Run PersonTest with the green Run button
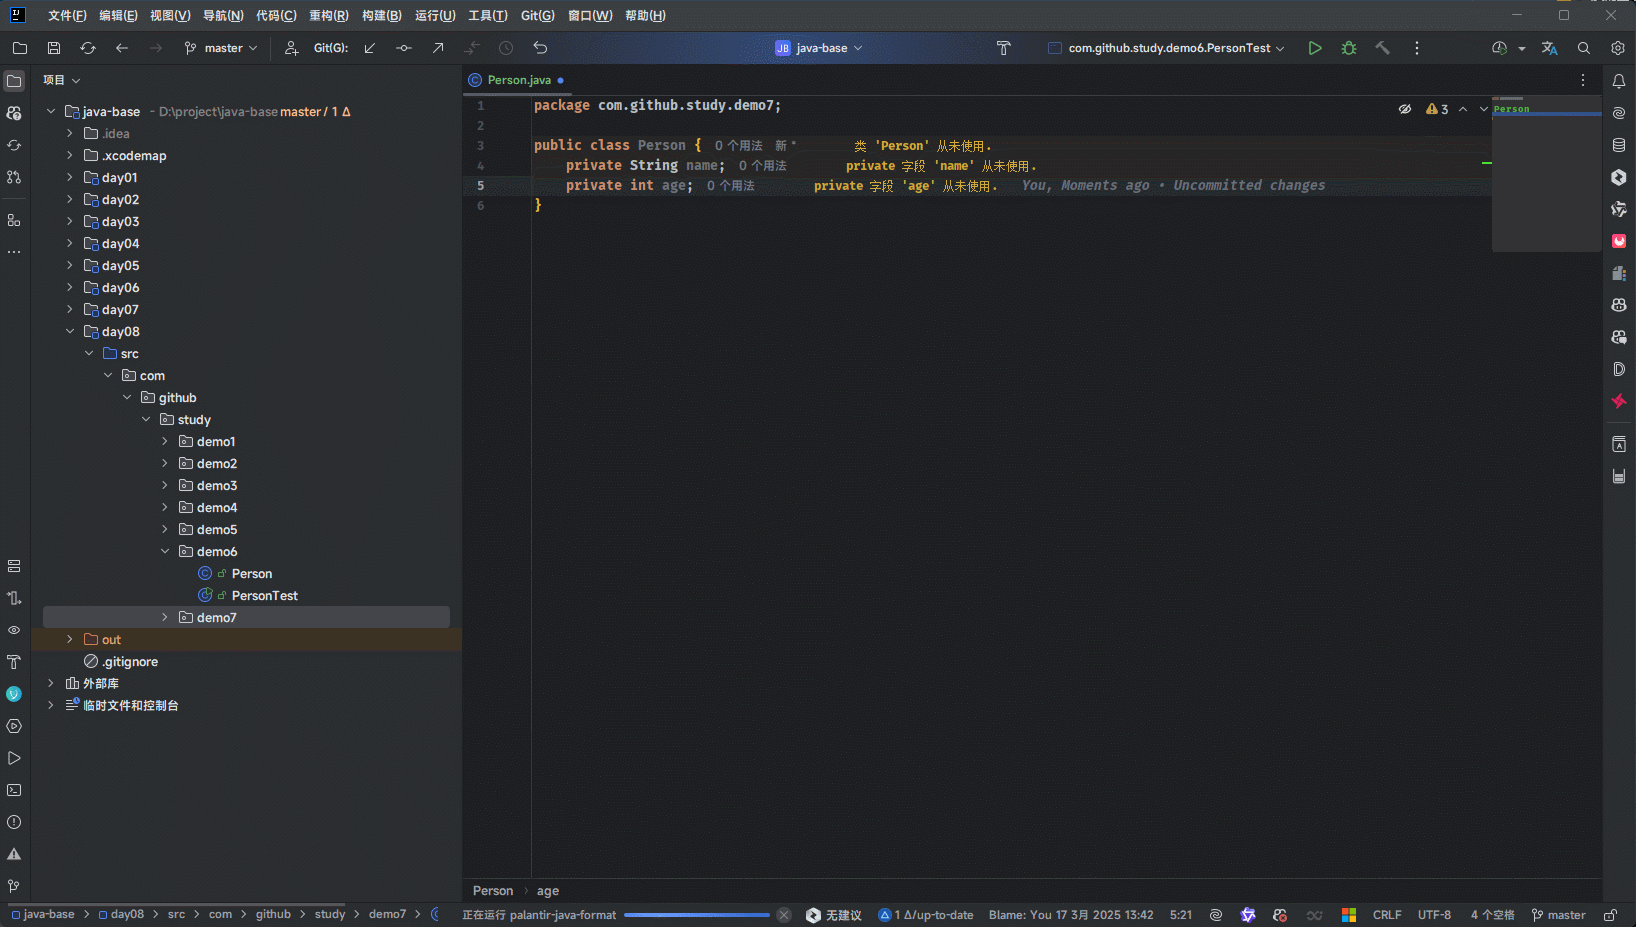The height and width of the screenshot is (927, 1636). coord(1315,48)
